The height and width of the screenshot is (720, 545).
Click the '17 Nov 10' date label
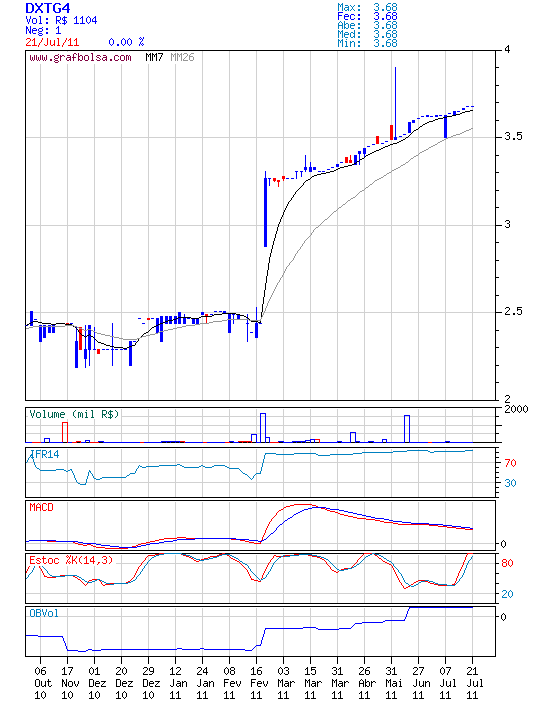tap(69, 683)
